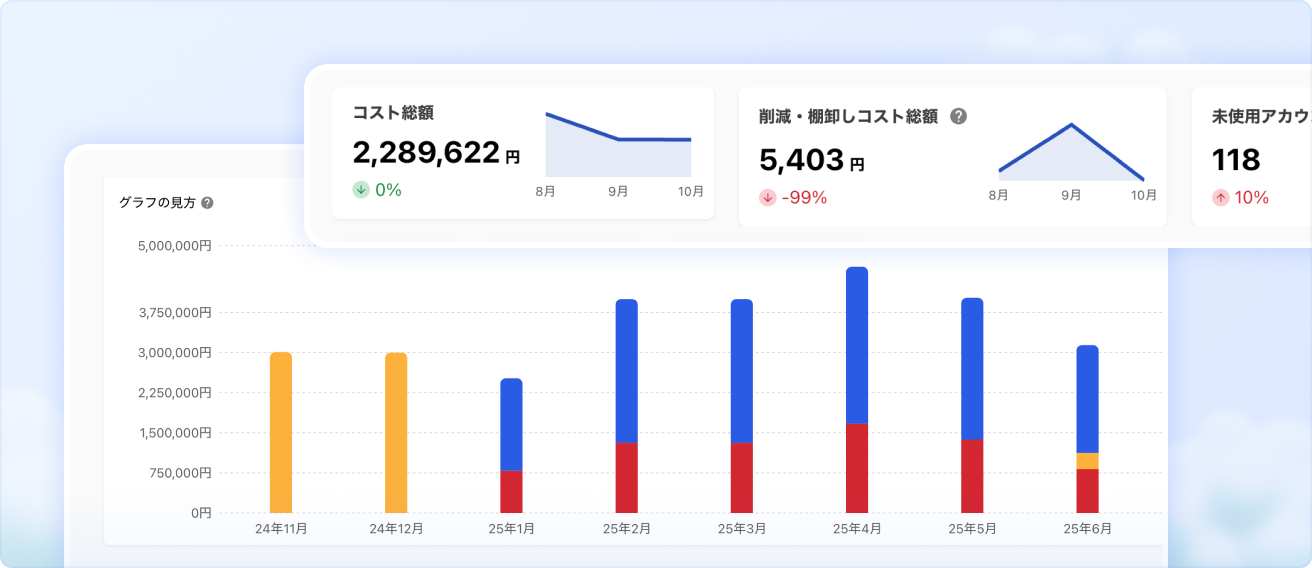
Task: Click the blue segment of the 25年4月 bar
Action: click(x=857, y=345)
